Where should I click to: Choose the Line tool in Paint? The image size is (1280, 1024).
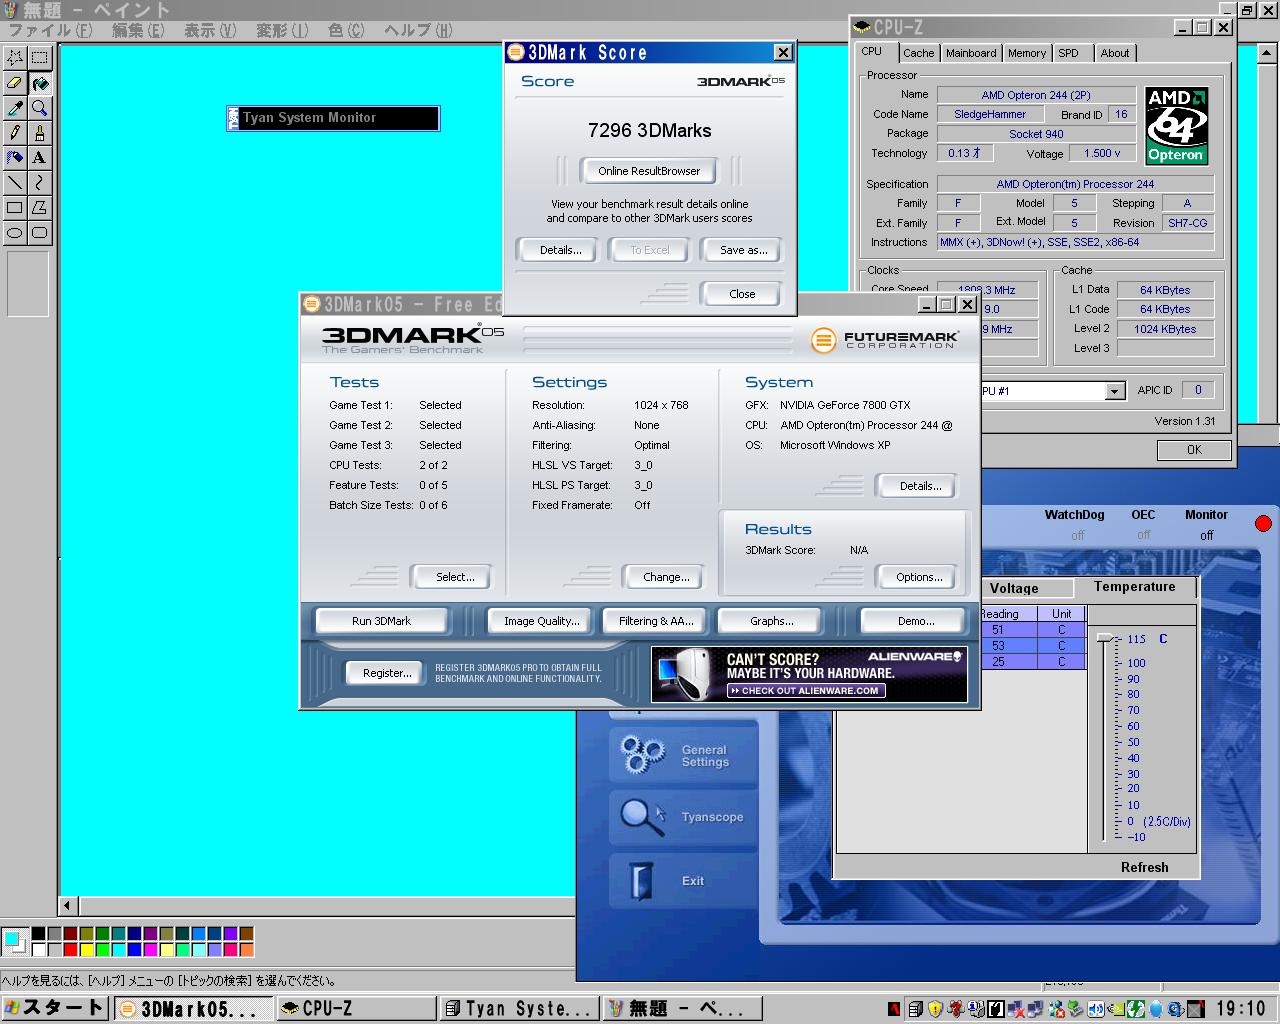15,182
